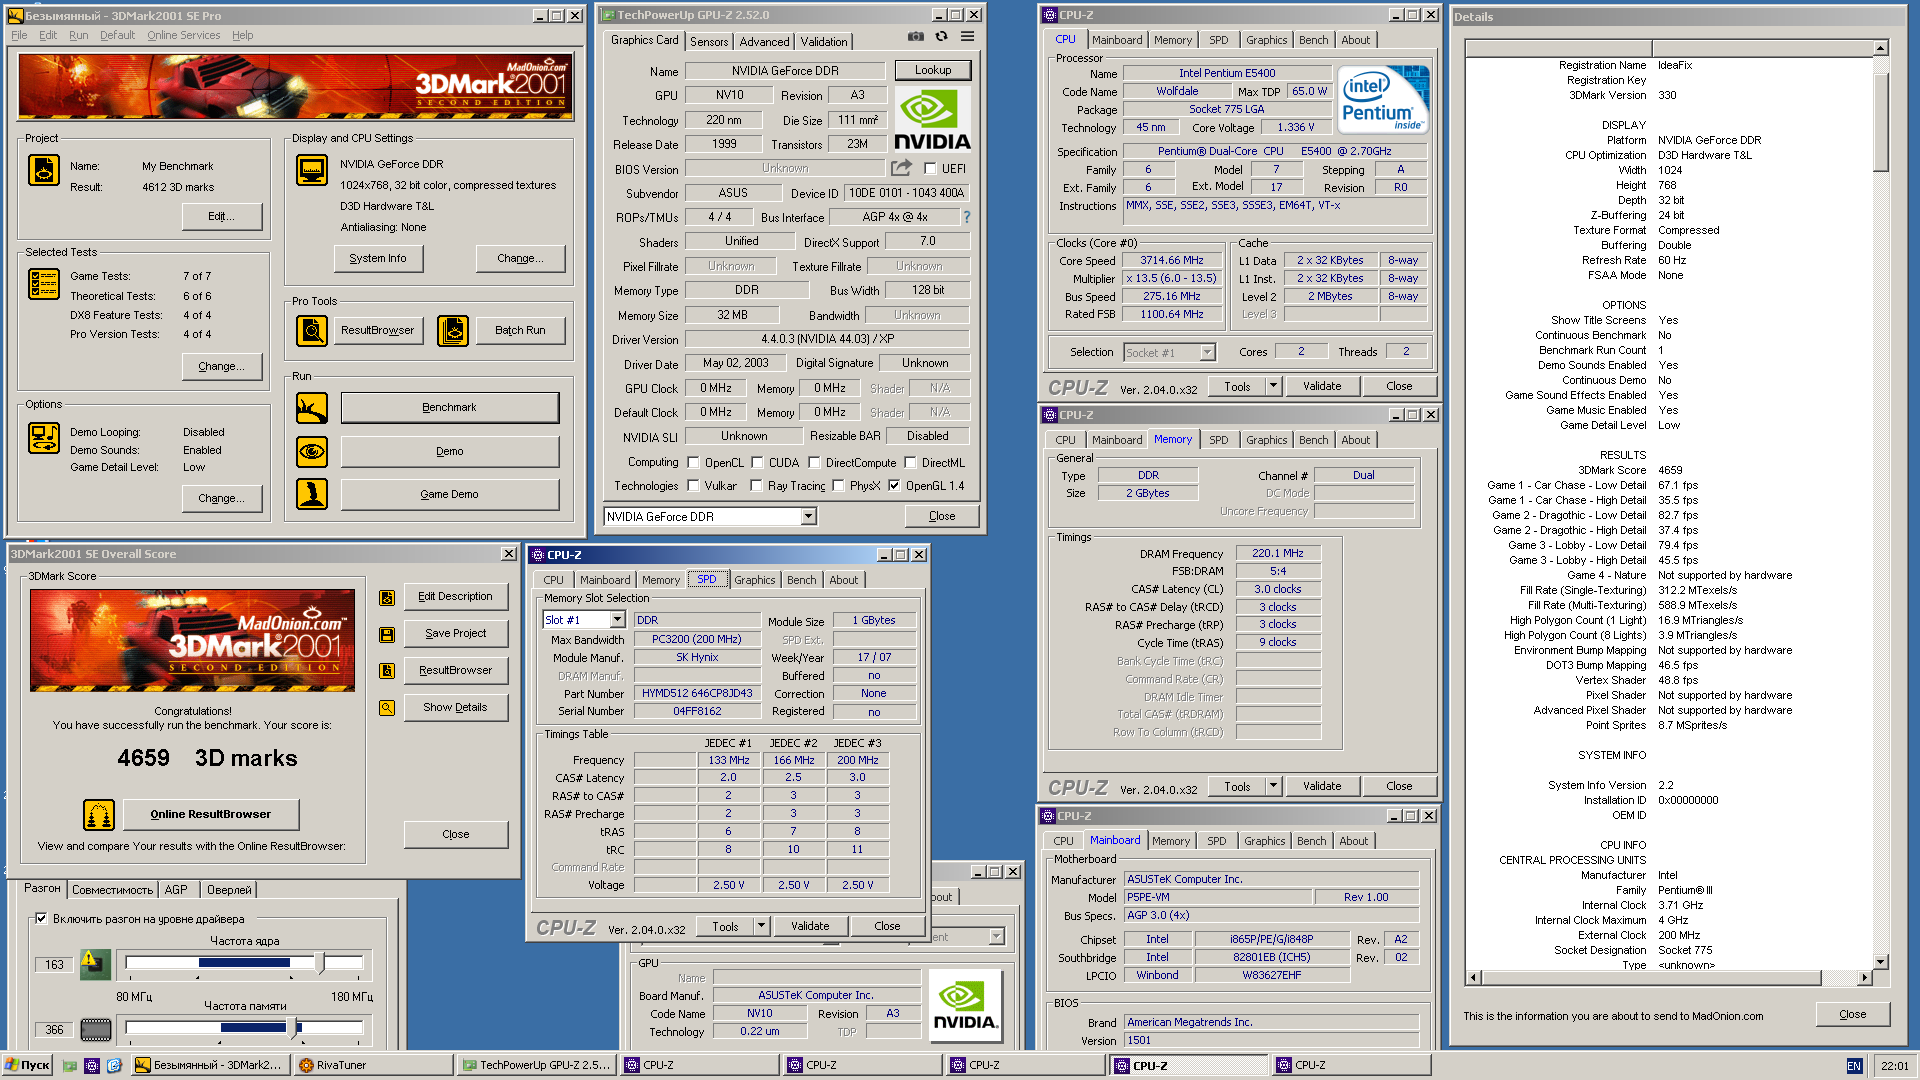Screen dimensions: 1920x1080
Task: Toggle the DirectML checkbox
Action: (910, 463)
